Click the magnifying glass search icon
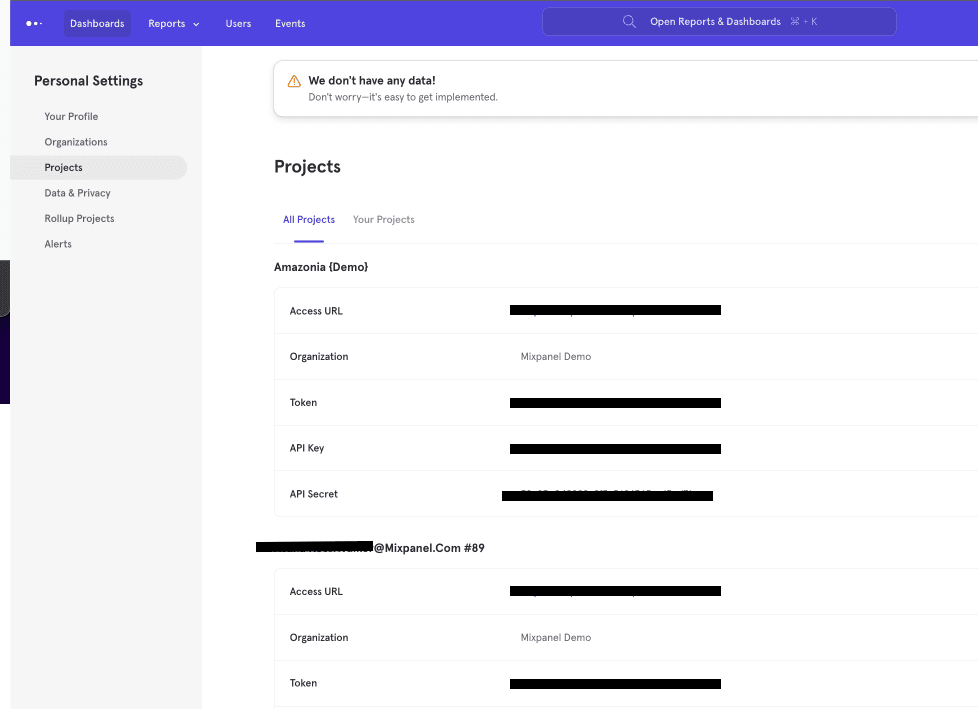Image resolution: width=978 pixels, height=709 pixels. [x=629, y=21]
